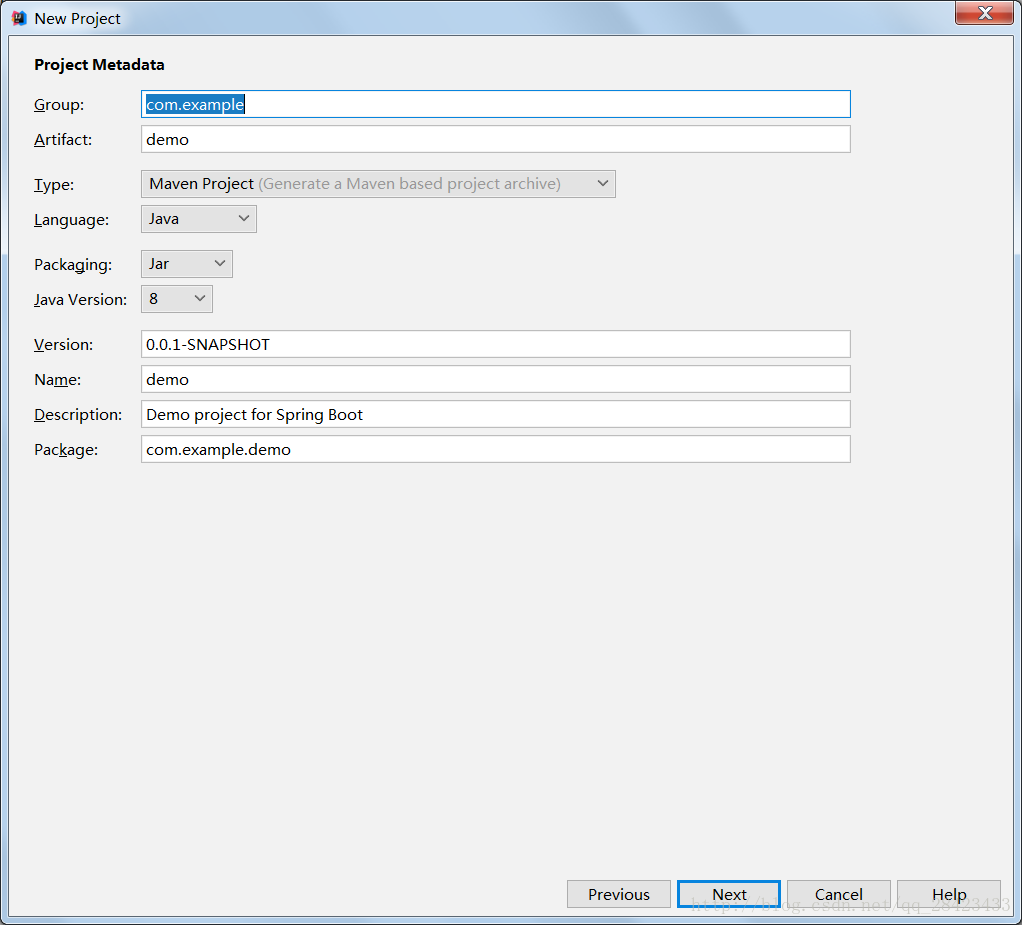Screen dimensions: 1022x925
Task: Click the Package field with com.example.demo
Action: pyautogui.click(x=495, y=450)
